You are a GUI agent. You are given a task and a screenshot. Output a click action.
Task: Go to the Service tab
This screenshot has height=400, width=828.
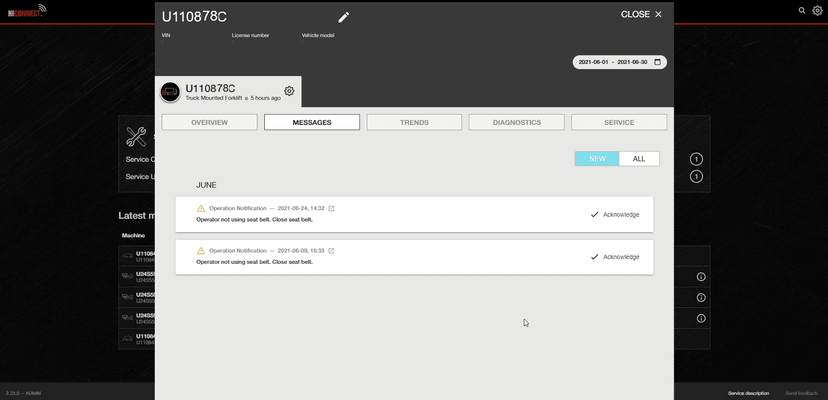pos(618,122)
